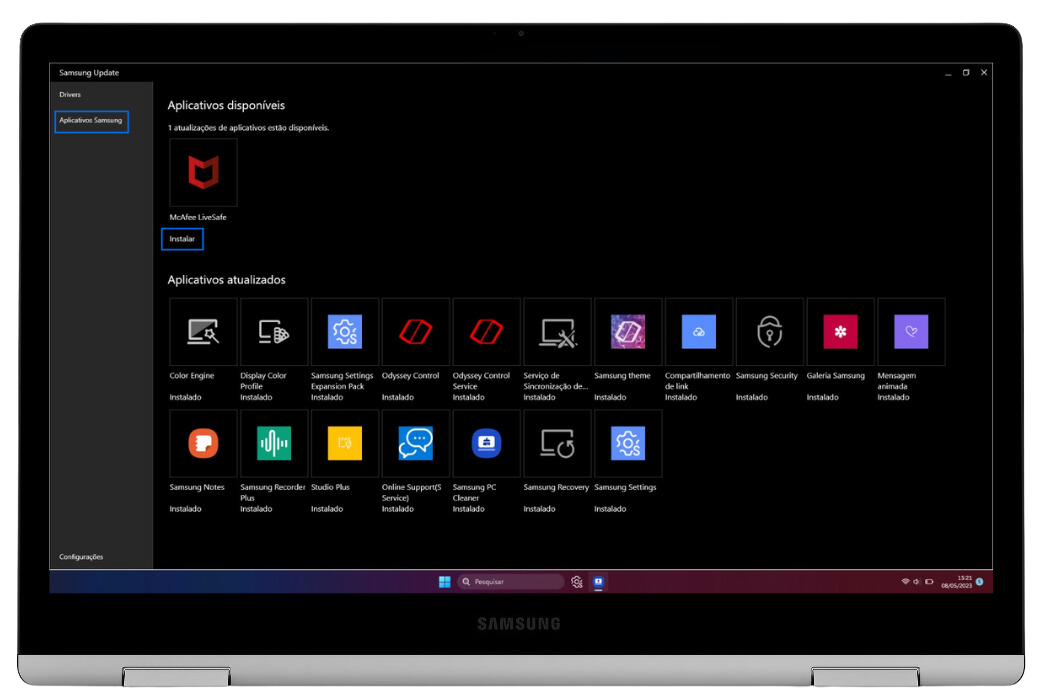Open the Wi-Fi network tray icon
The width and height of the screenshot is (1043, 690).
click(x=905, y=582)
